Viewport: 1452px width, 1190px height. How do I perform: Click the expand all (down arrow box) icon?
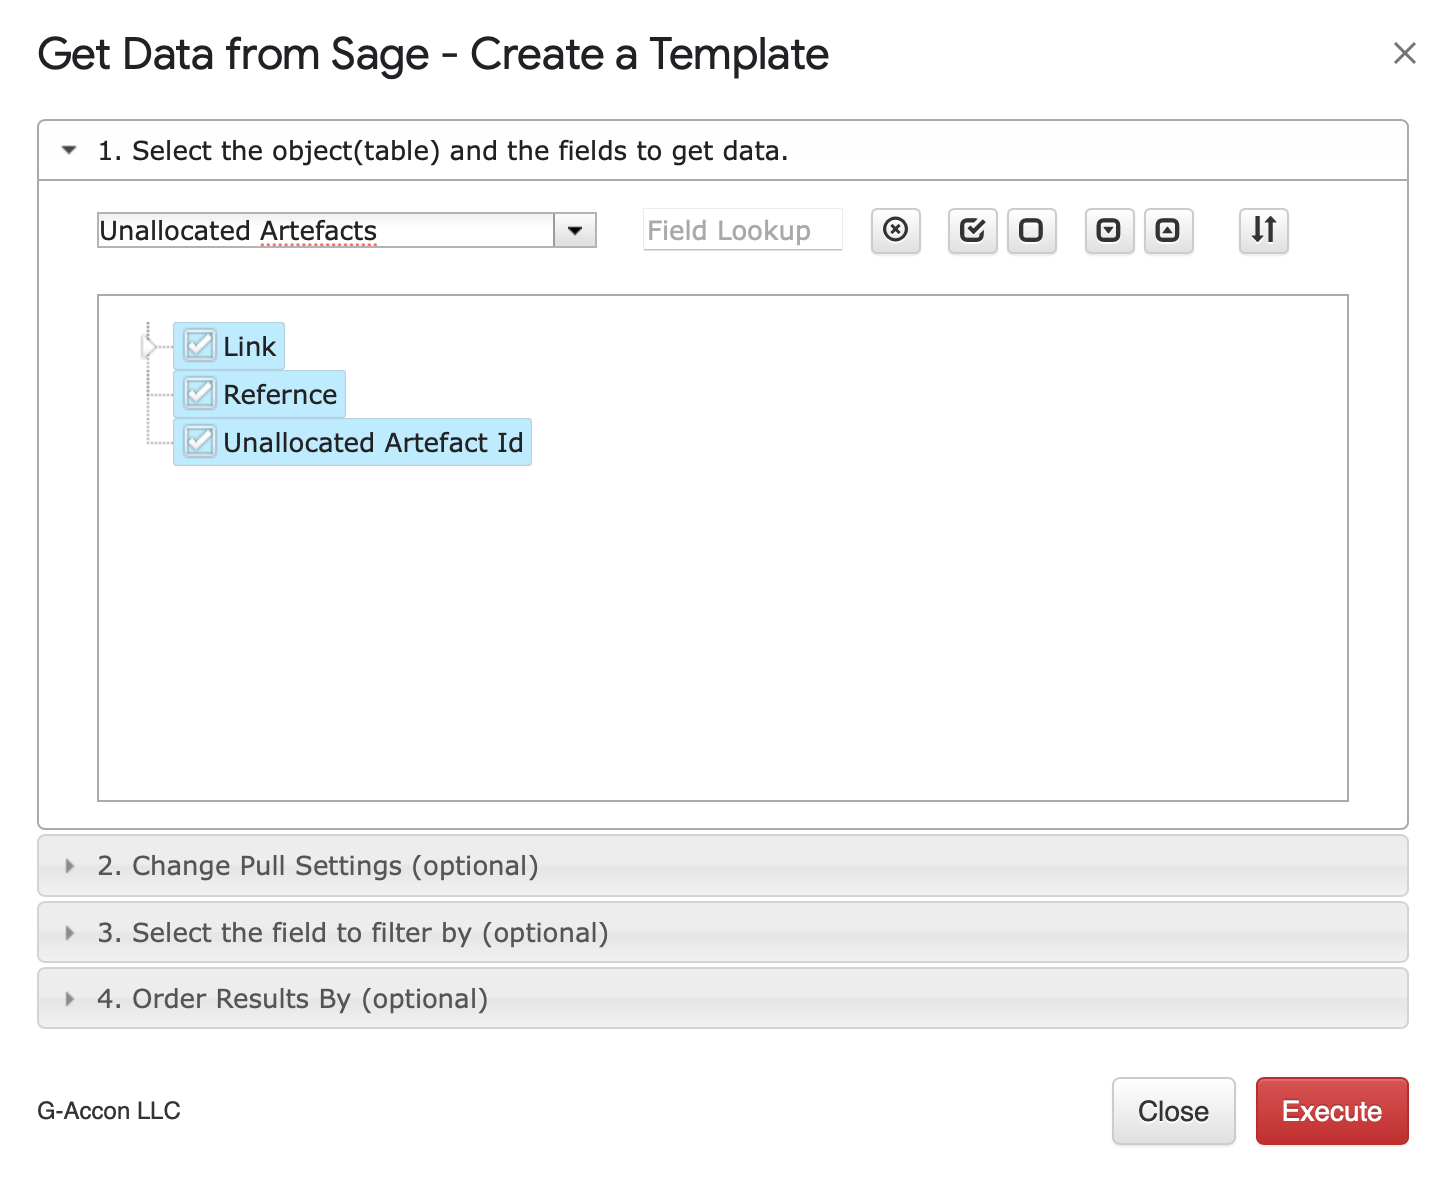(1109, 231)
